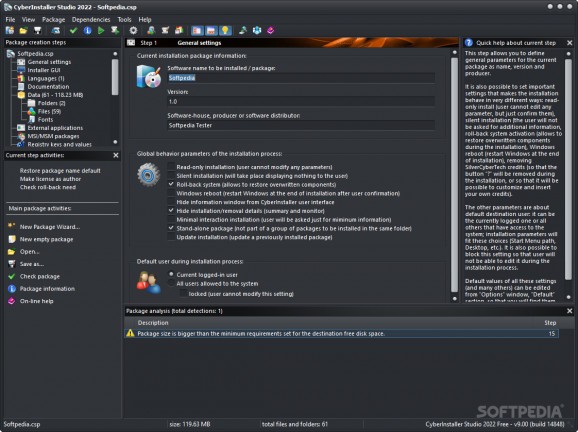Click the General settings tree icon
This screenshot has width=578, height=432.
click(x=21, y=62)
